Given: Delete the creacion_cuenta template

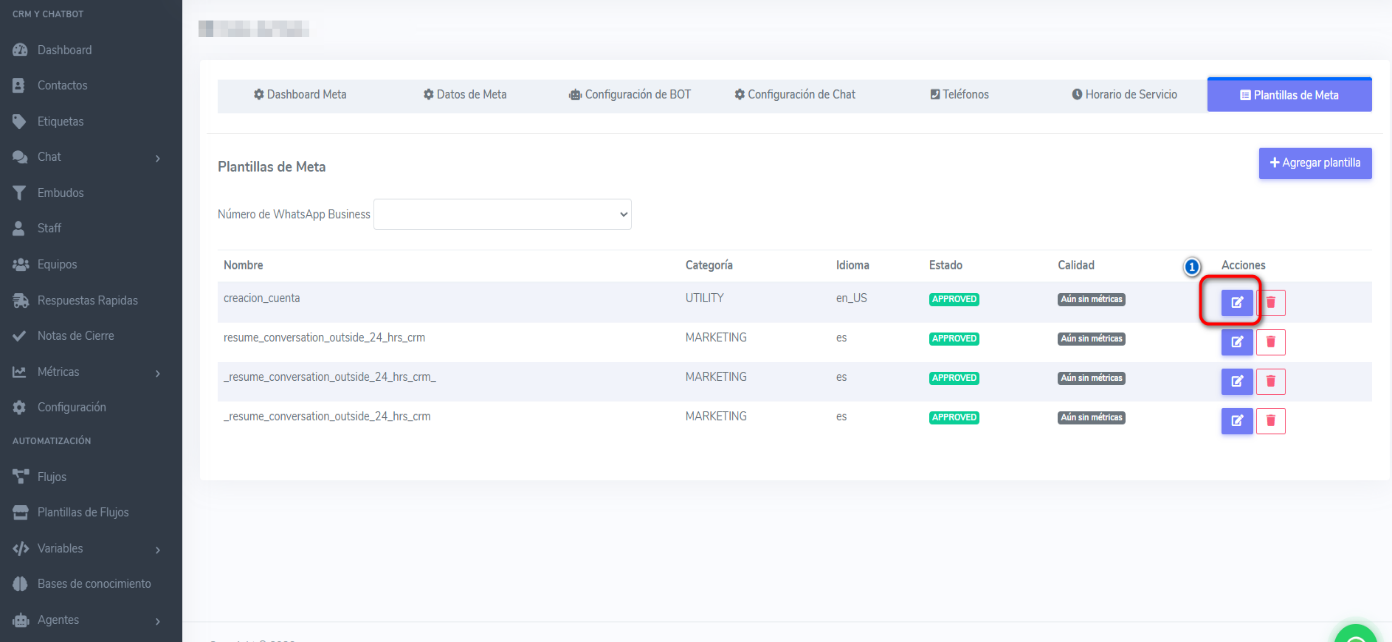Looking at the screenshot, I should pyautogui.click(x=1271, y=302).
